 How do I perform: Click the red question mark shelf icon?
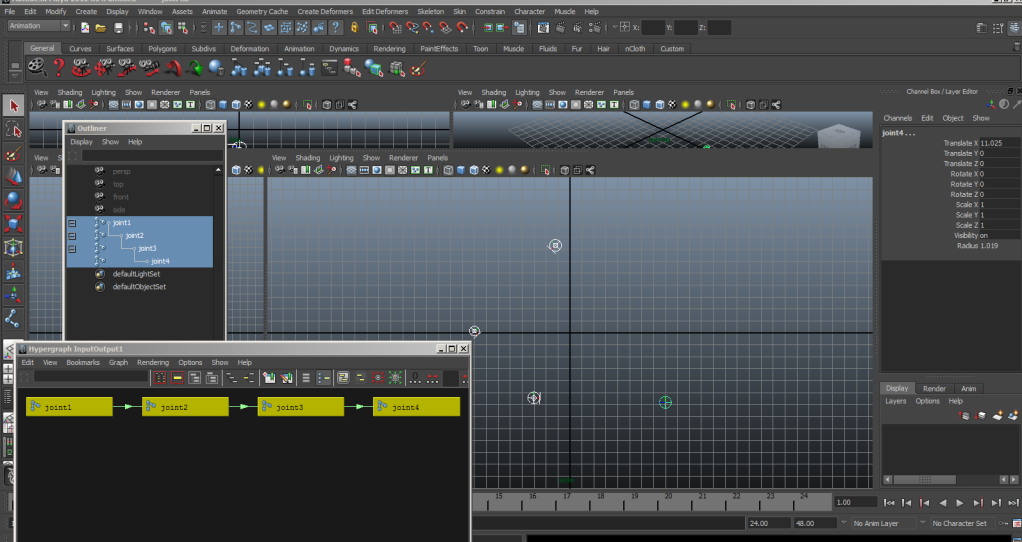[x=59, y=67]
